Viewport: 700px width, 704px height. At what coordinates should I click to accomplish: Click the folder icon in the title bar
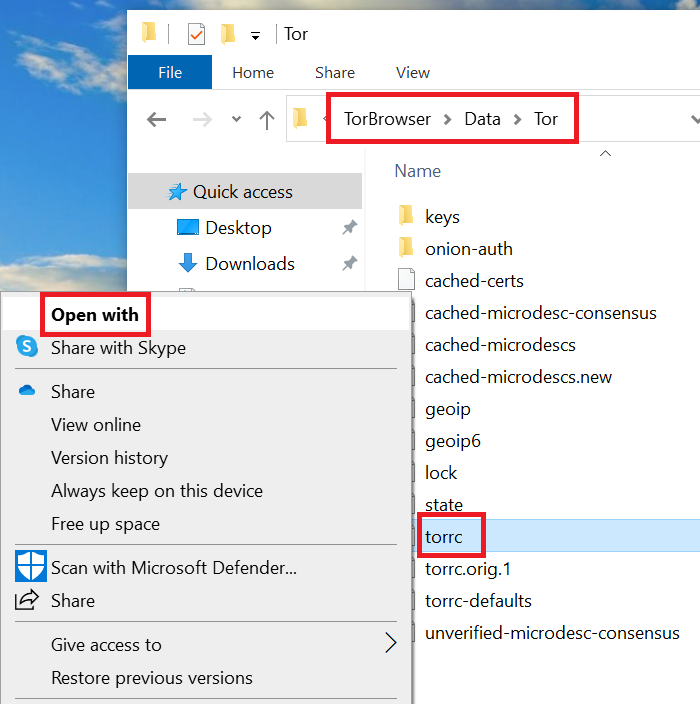tap(149, 33)
